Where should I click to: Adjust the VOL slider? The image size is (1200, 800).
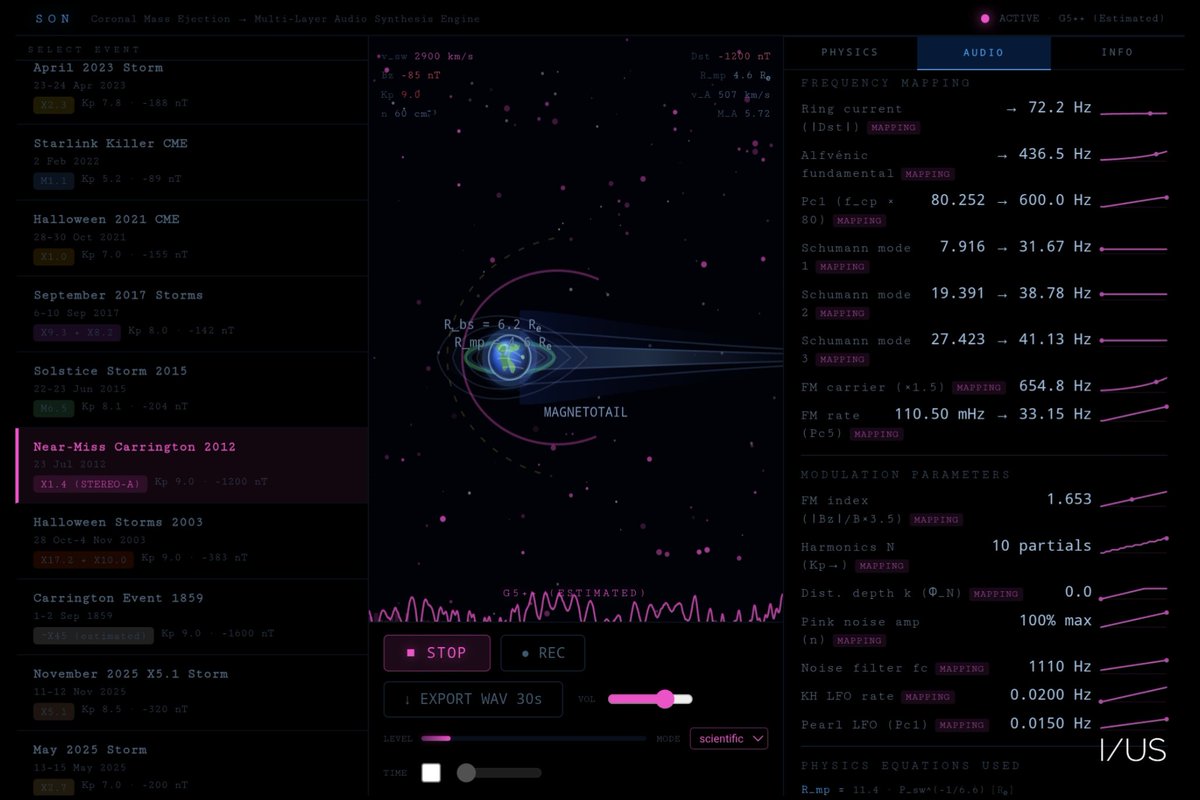650,699
